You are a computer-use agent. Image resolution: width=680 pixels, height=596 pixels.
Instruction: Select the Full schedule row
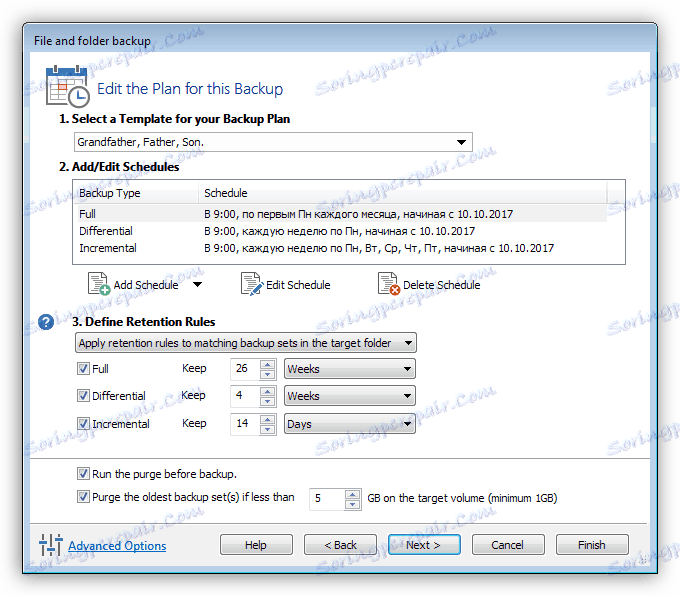pyautogui.click(x=340, y=214)
